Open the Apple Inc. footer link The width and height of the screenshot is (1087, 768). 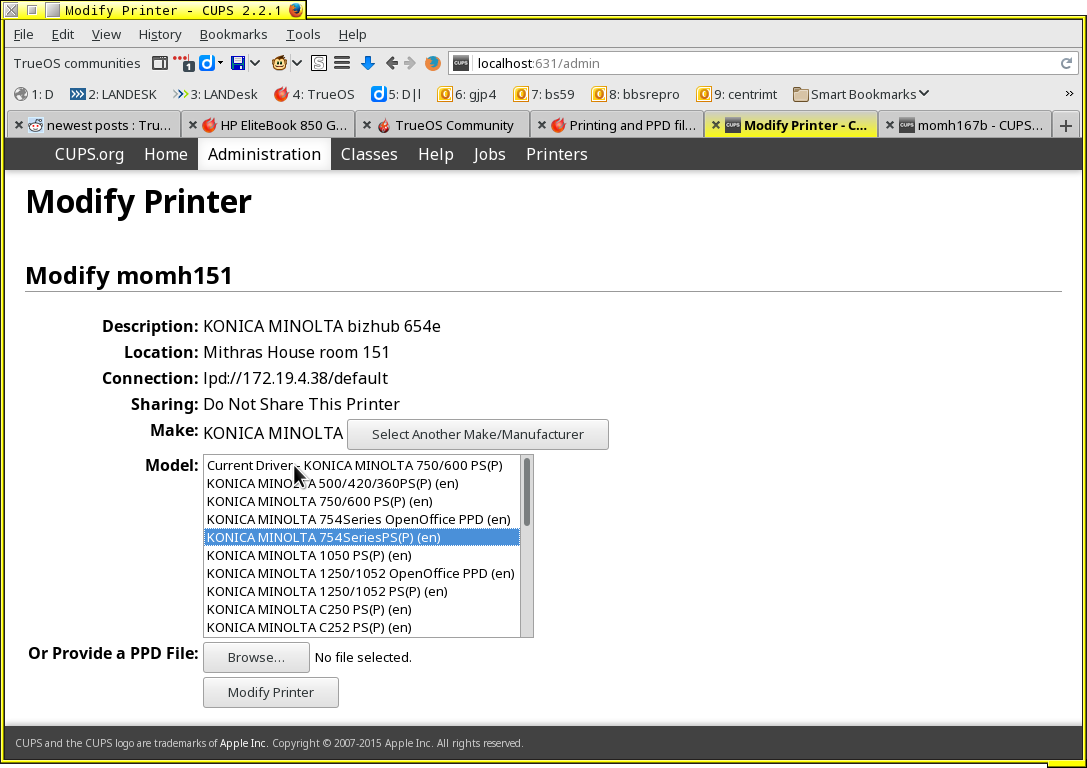(x=243, y=743)
